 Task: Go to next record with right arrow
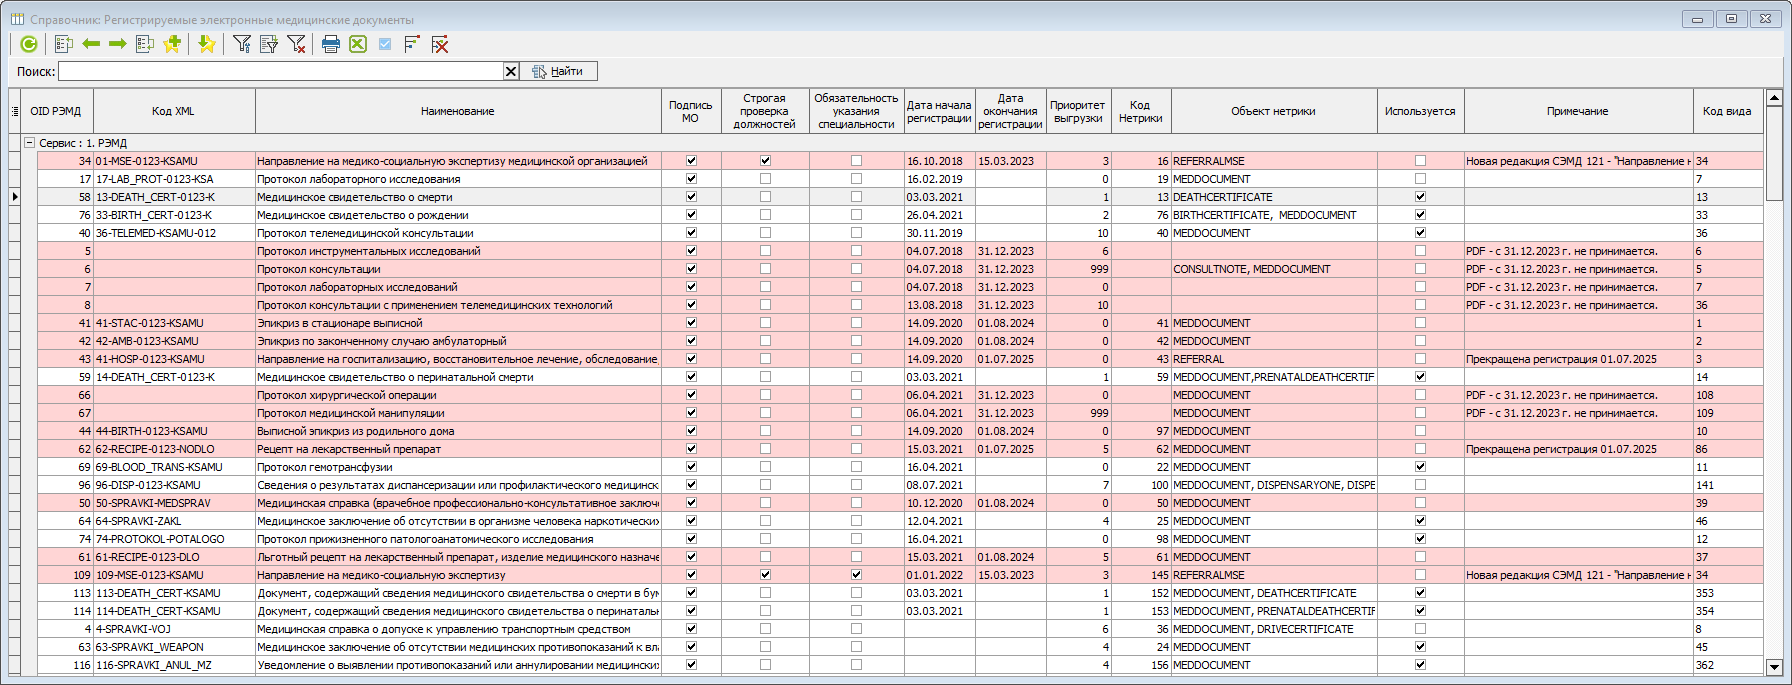coord(117,44)
